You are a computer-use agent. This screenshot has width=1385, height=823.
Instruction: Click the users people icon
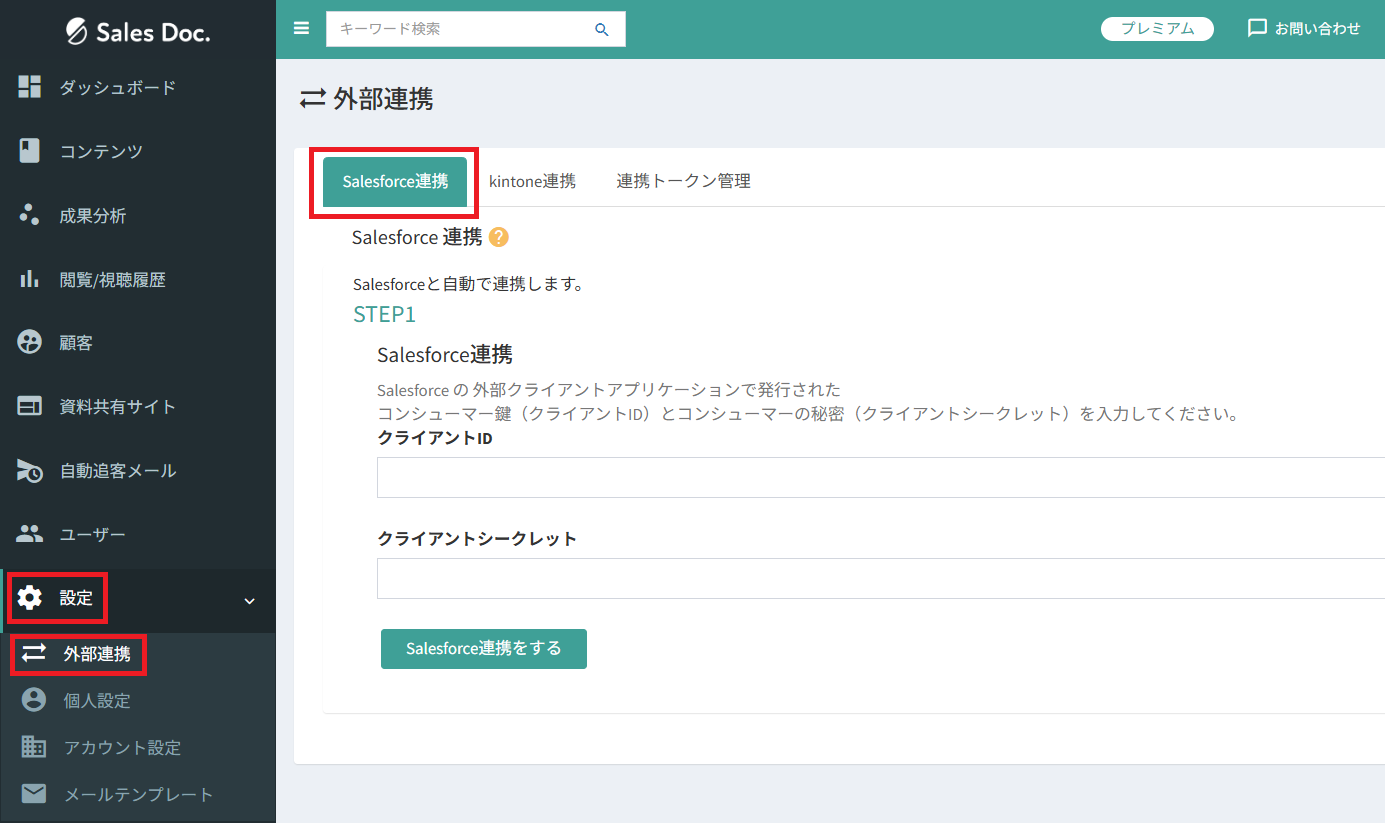30,534
